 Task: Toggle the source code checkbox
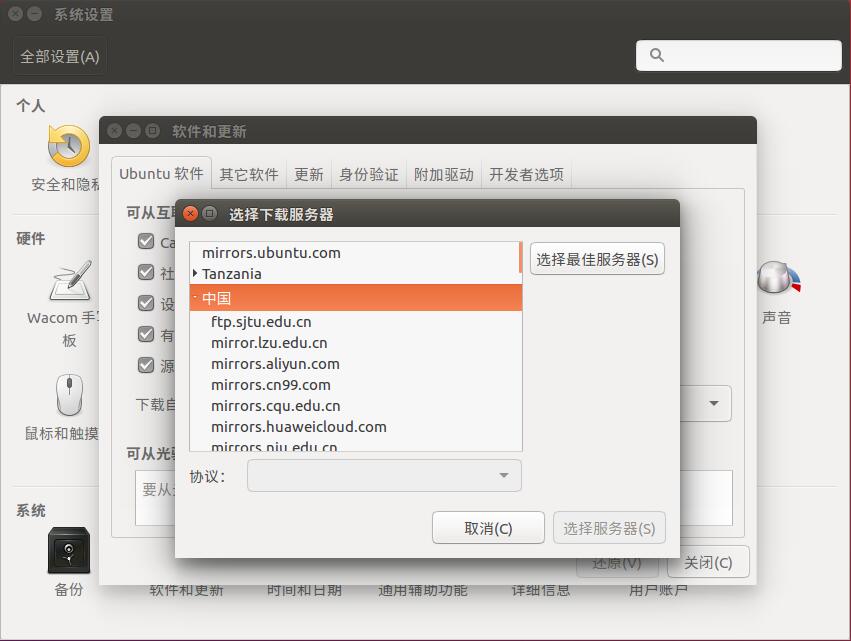pos(146,365)
